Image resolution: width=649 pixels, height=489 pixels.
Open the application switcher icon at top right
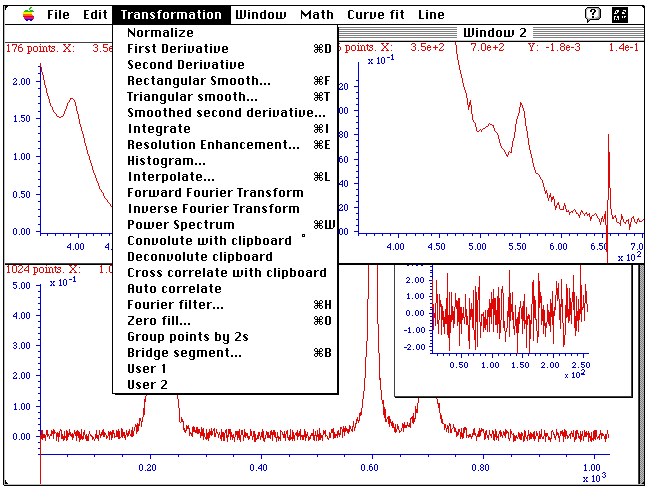coord(620,15)
